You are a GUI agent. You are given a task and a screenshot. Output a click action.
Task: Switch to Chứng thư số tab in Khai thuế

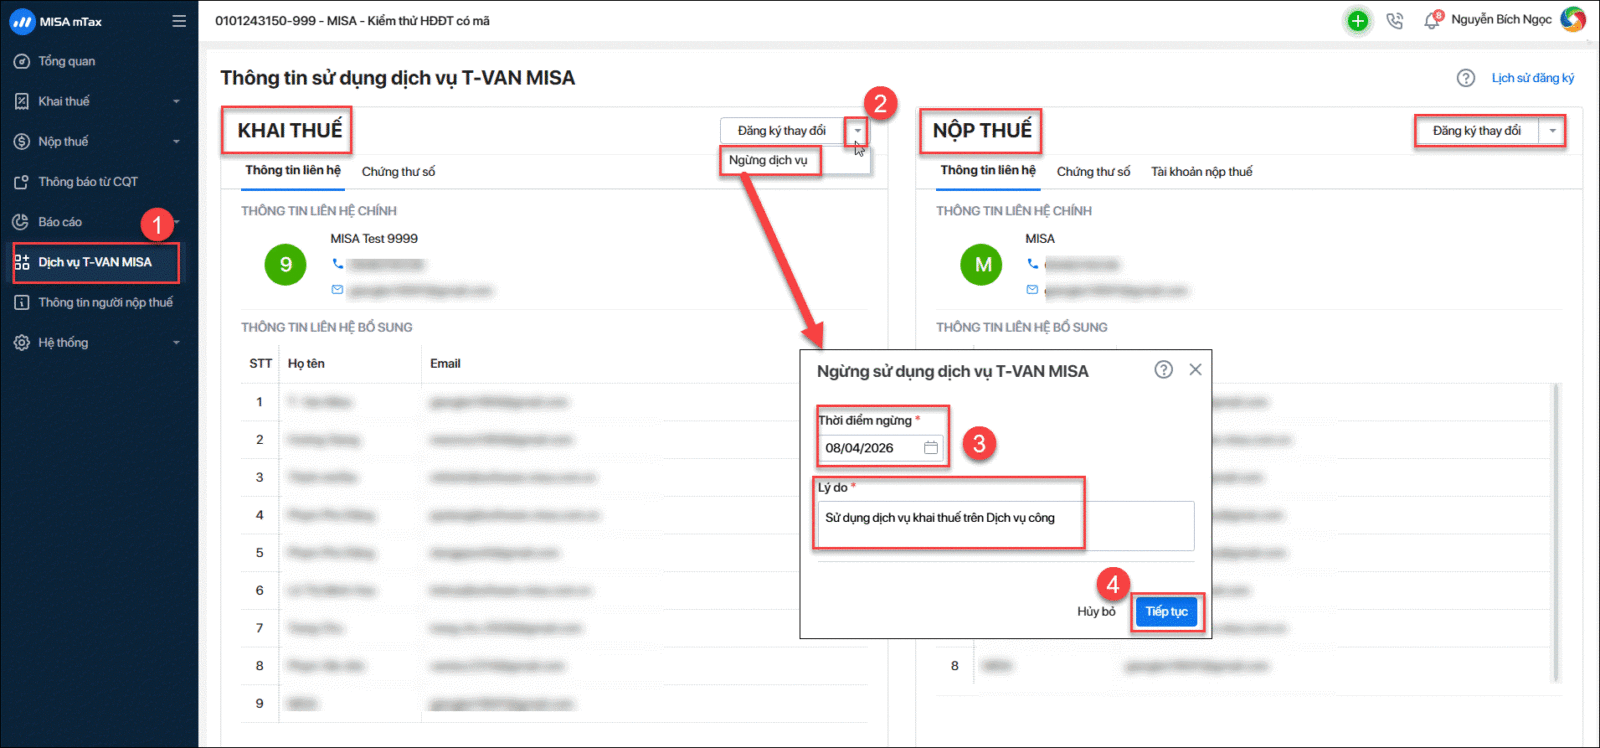click(x=398, y=172)
